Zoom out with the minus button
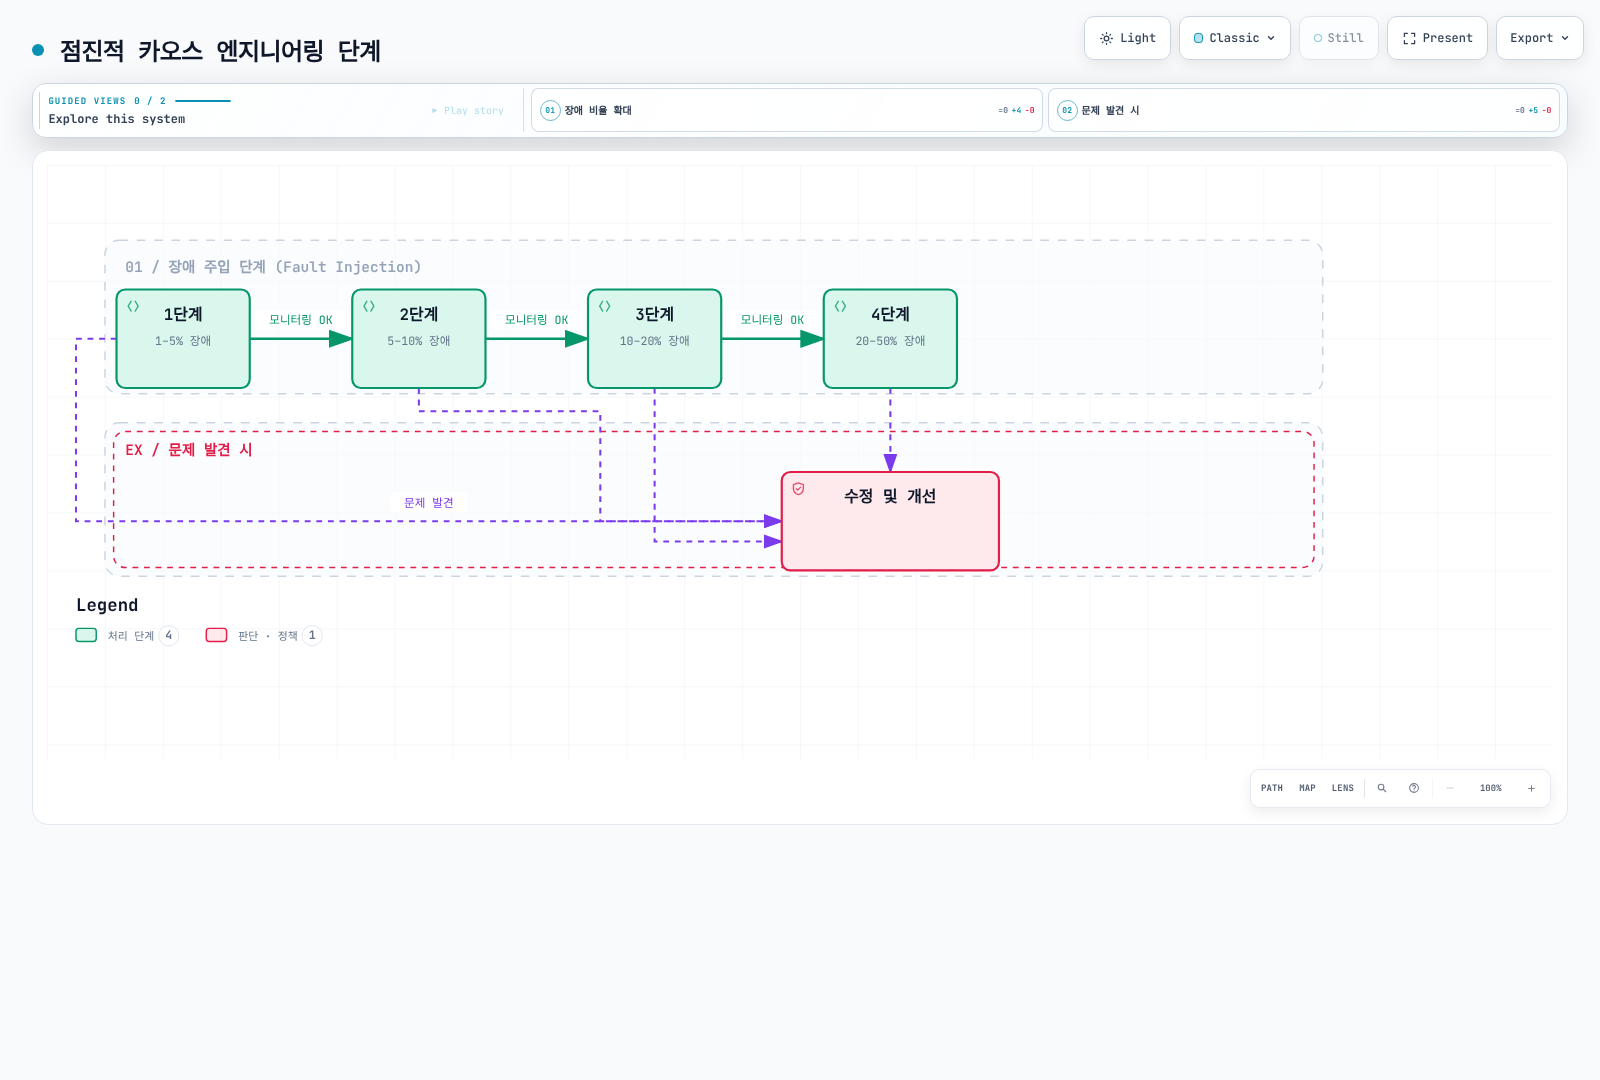1600x1080 pixels. [1450, 788]
